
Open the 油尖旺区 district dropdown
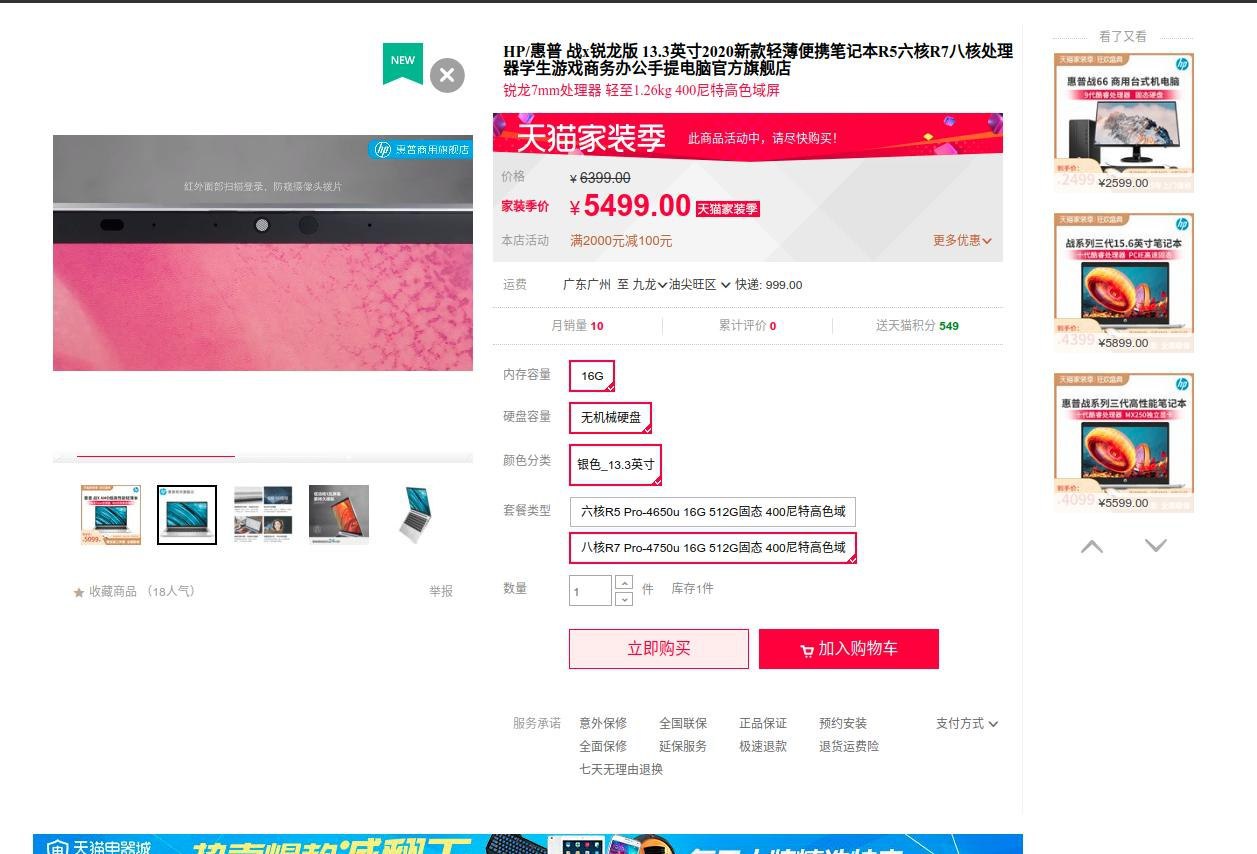[700, 285]
